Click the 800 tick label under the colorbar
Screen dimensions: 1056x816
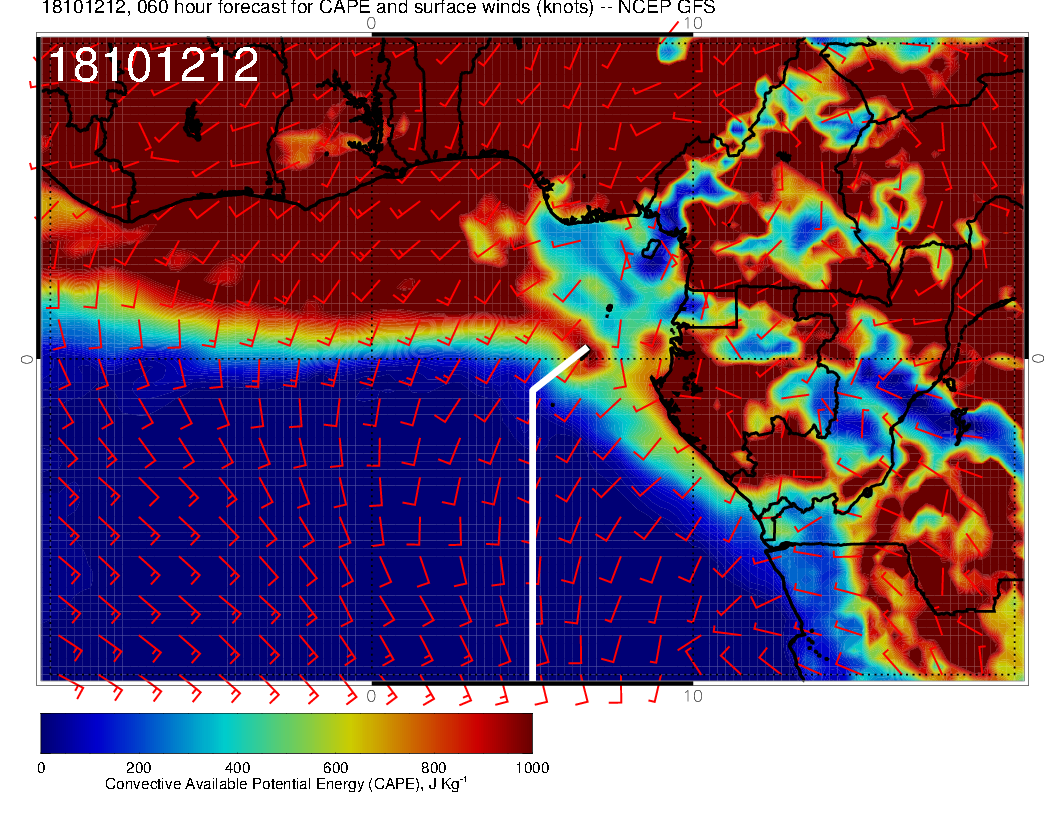coord(433,768)
